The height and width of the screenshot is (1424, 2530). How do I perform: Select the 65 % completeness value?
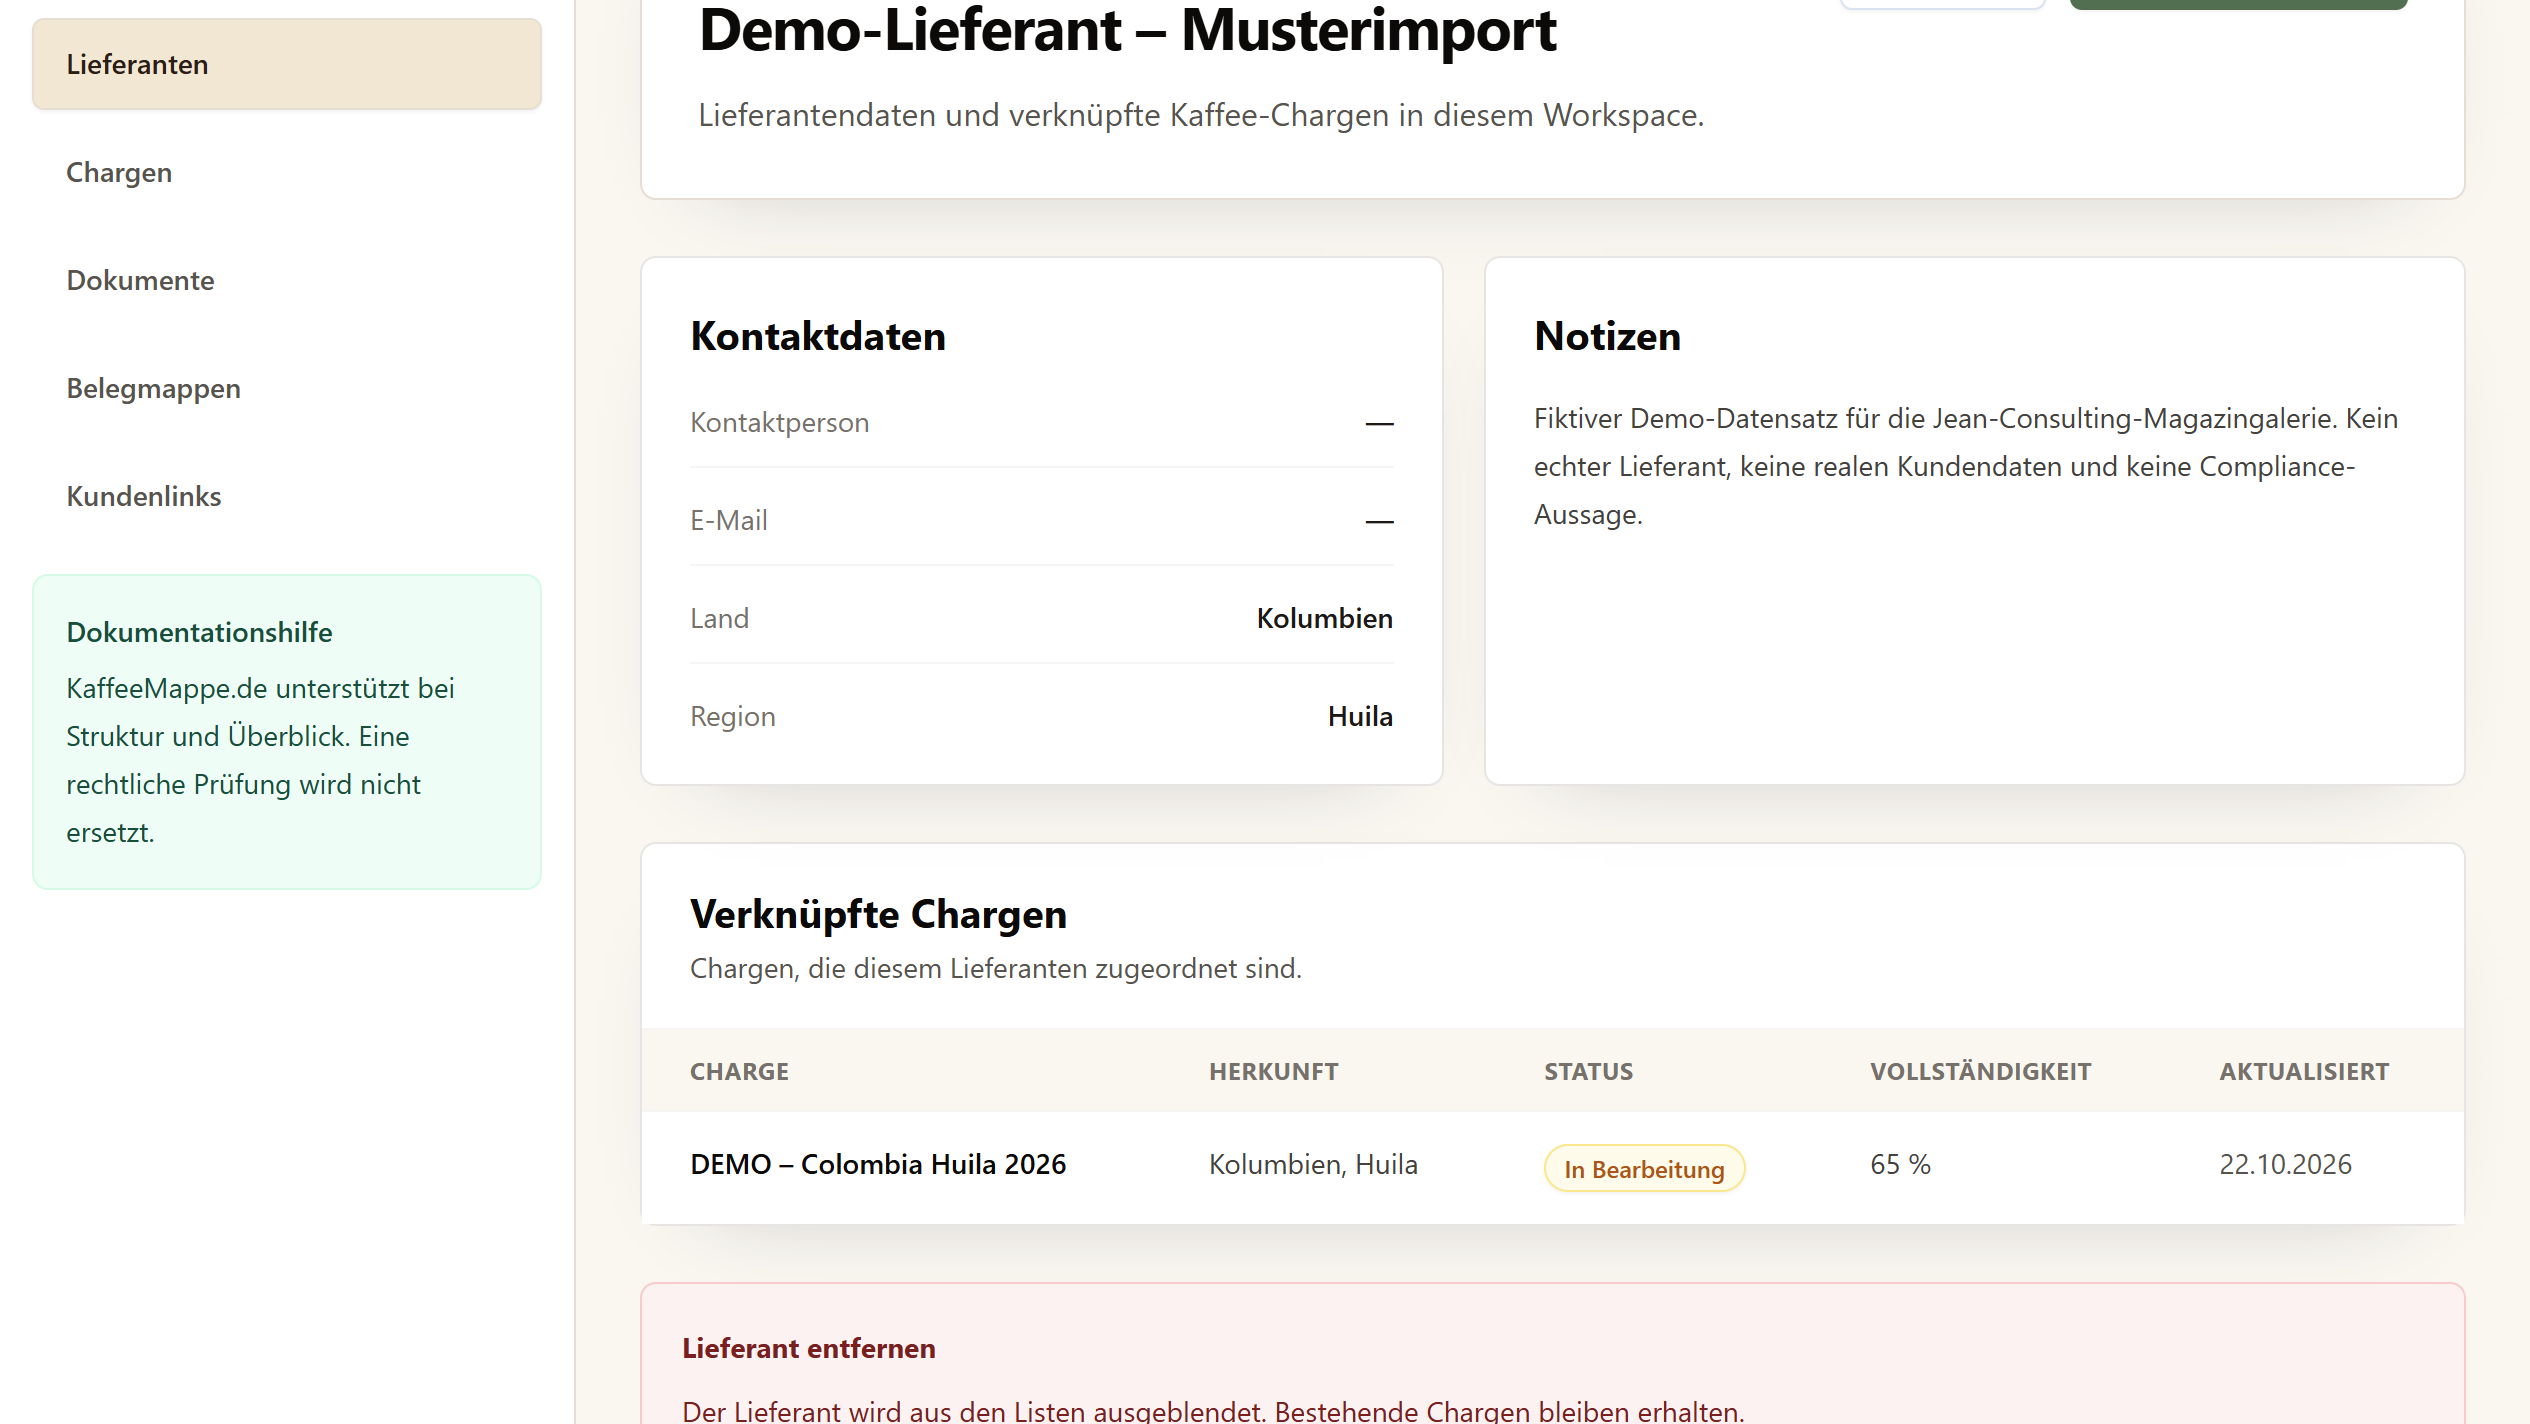coord(1900,1164)
